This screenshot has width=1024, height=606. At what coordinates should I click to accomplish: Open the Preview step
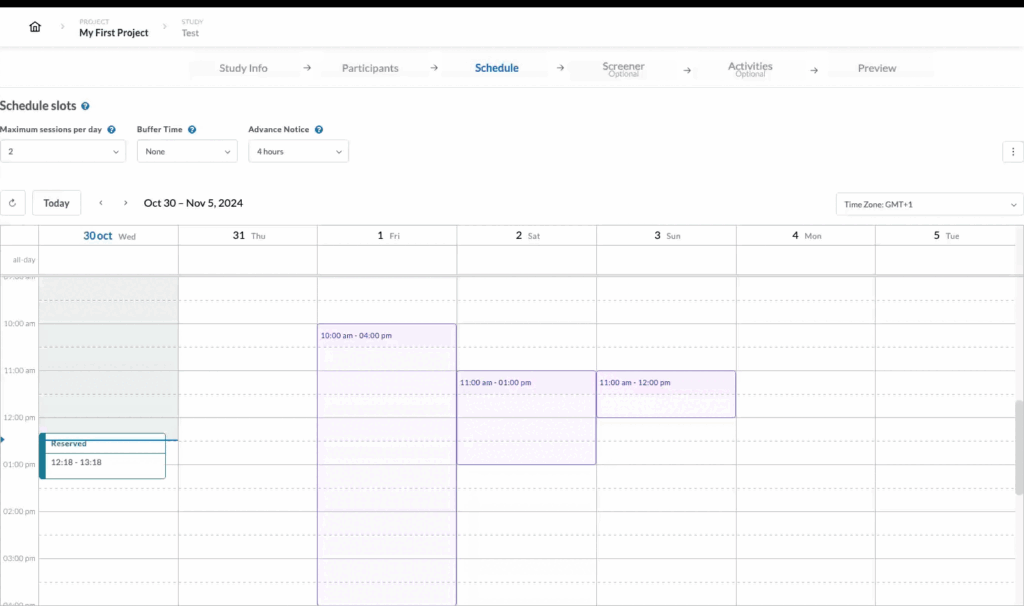point(878,68)
